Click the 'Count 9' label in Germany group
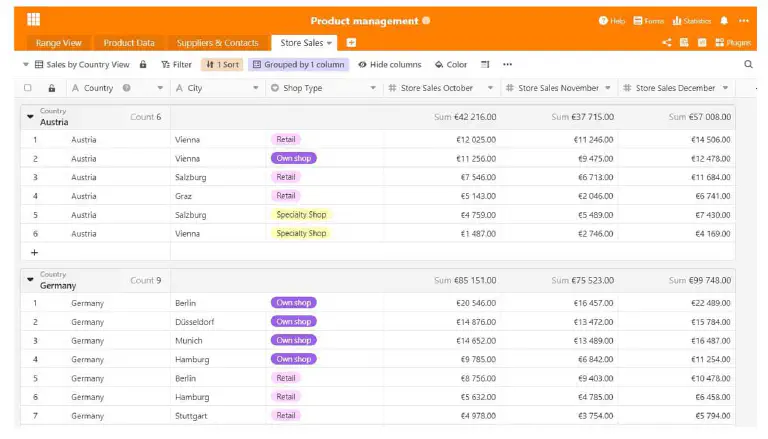Image resolution: width=768 pixels, height=439 pixels. (x=145, y=280)
